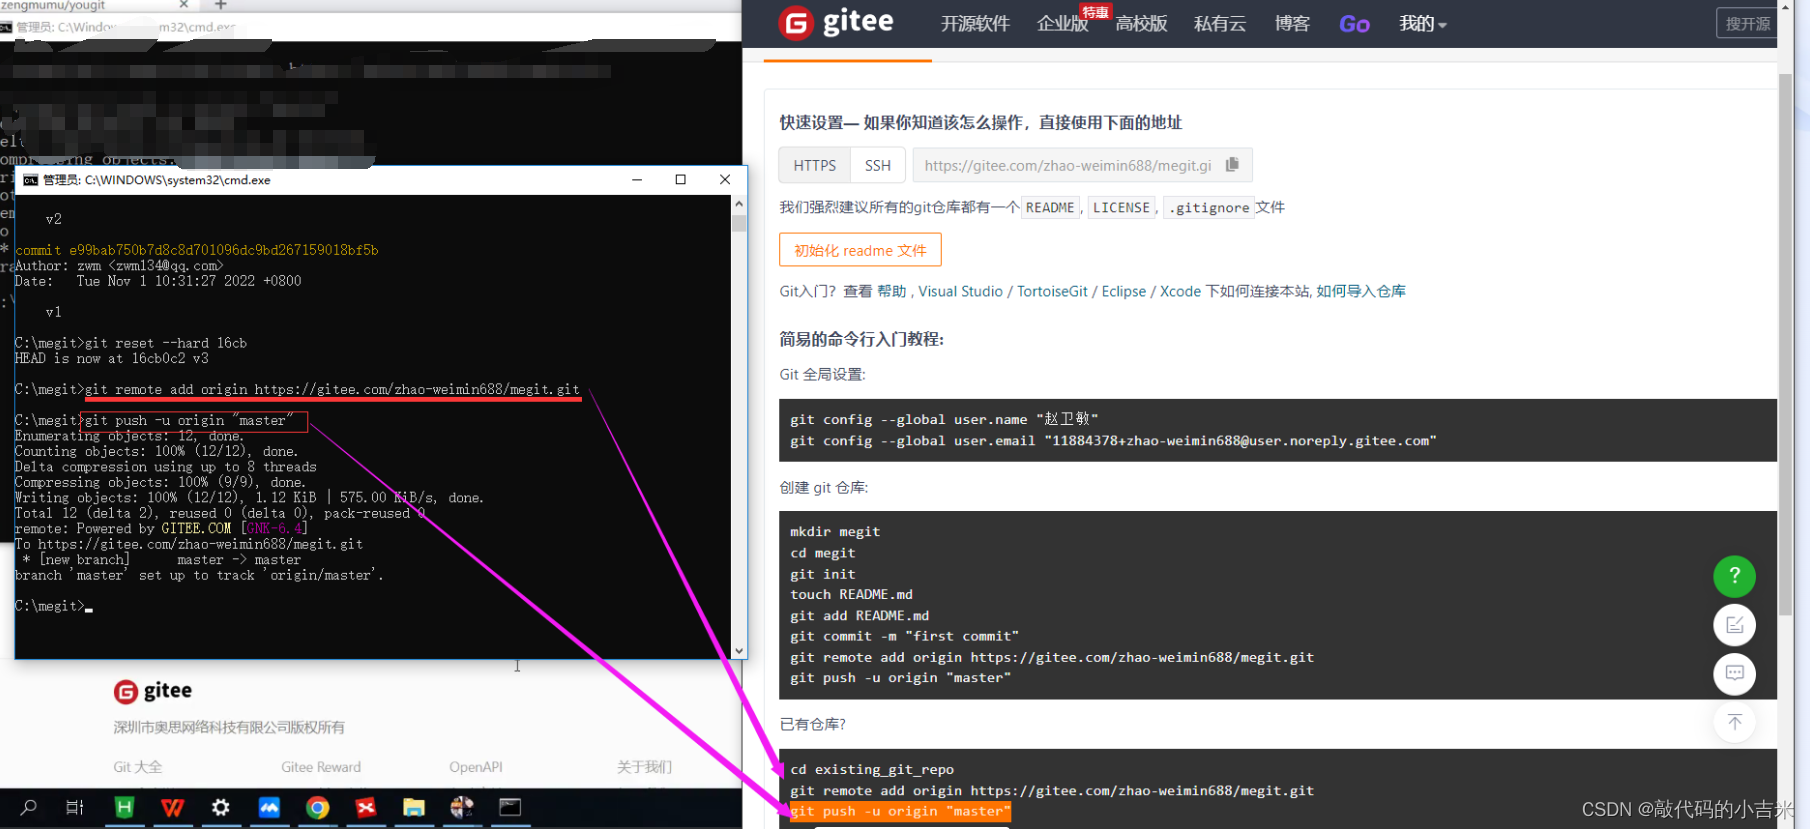Screen dimensions: 1810x829
Task: Click the Gitee logo in the header
Action: point(836,22)
